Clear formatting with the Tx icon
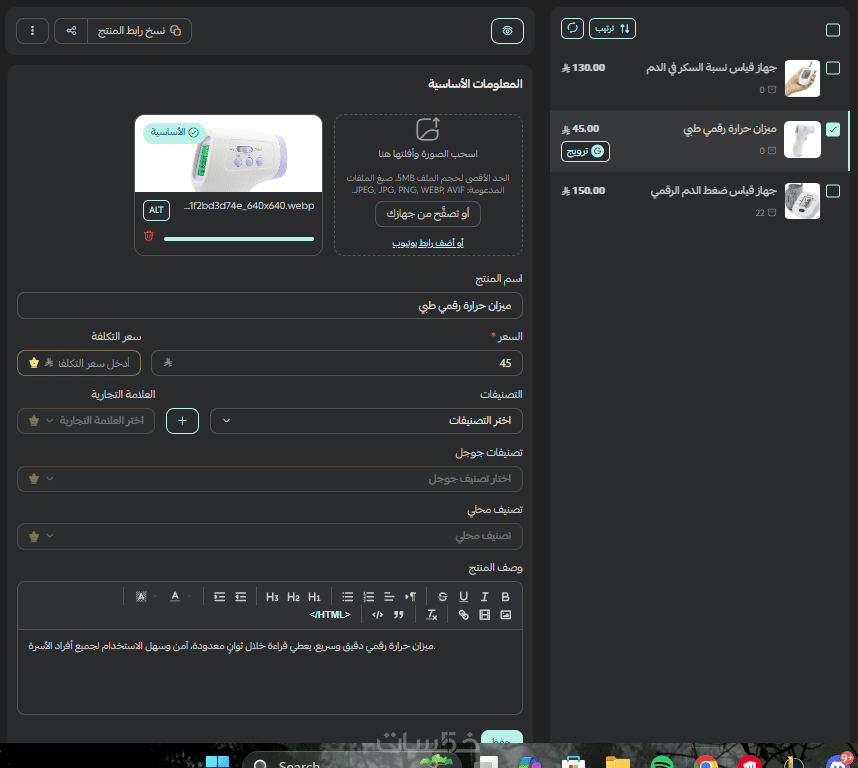Image resolution: width=858 pixels, height=768 pixels. tap(432, 615)
